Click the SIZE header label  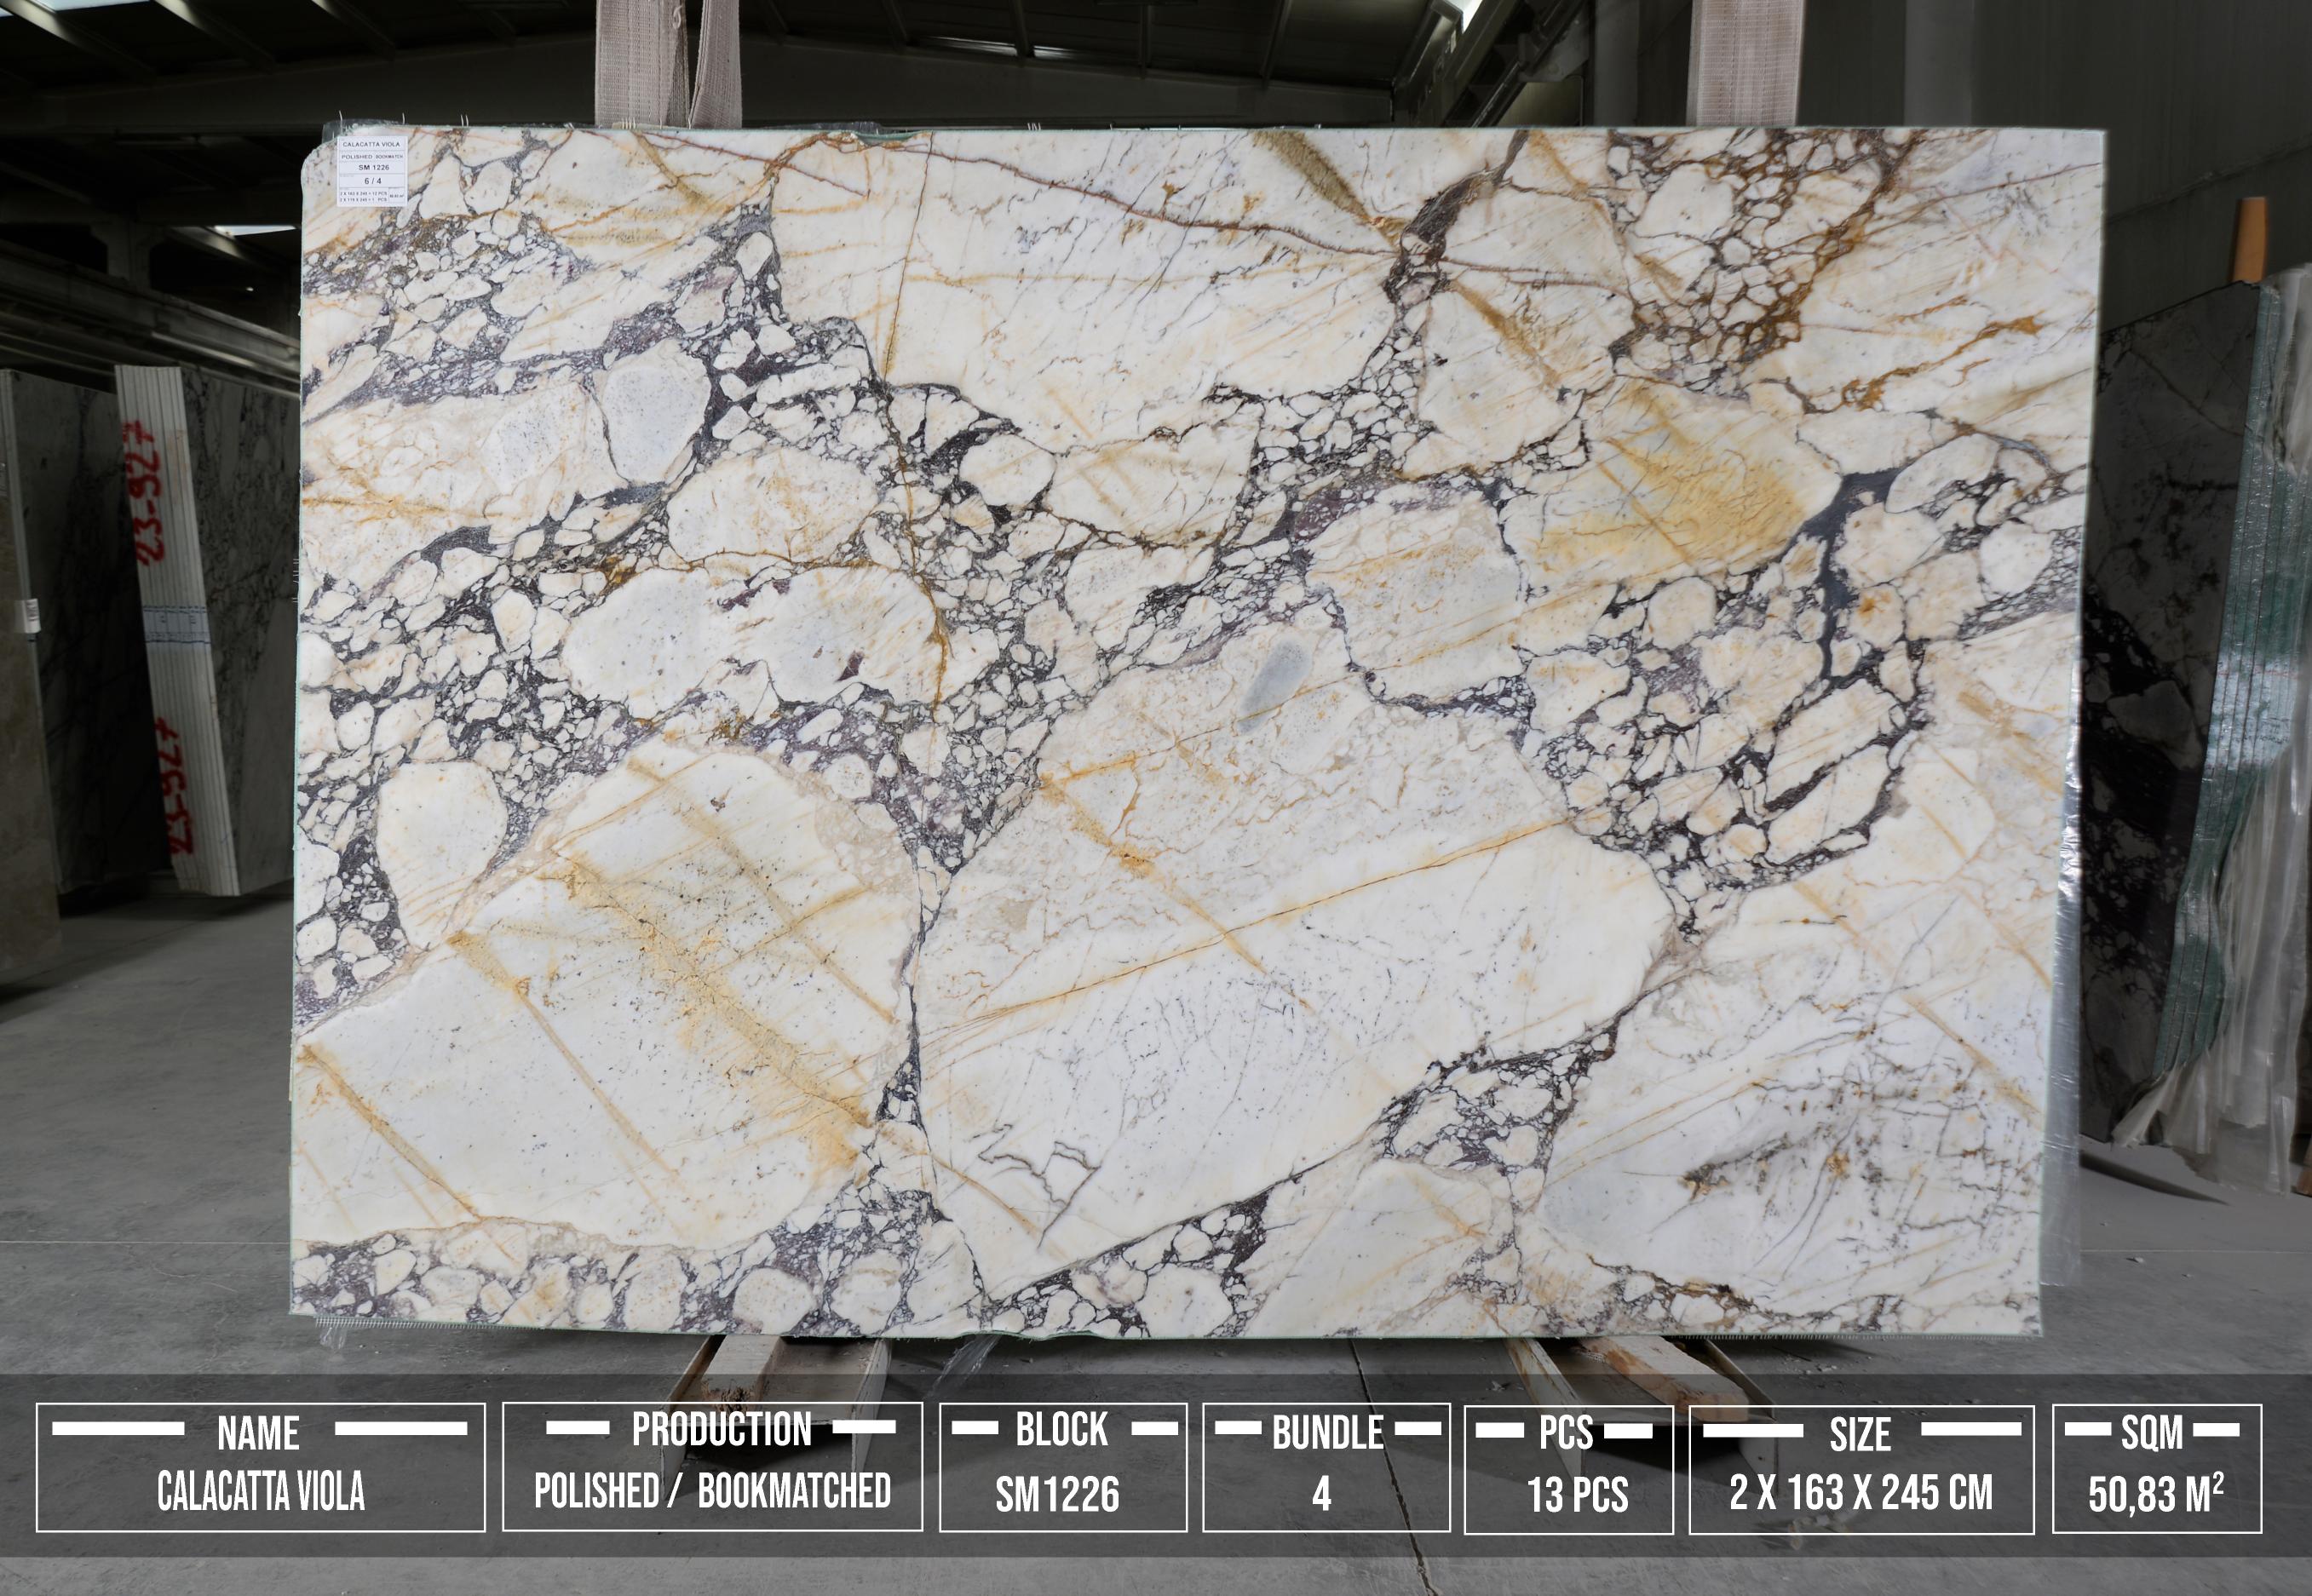point(1860,1435)
